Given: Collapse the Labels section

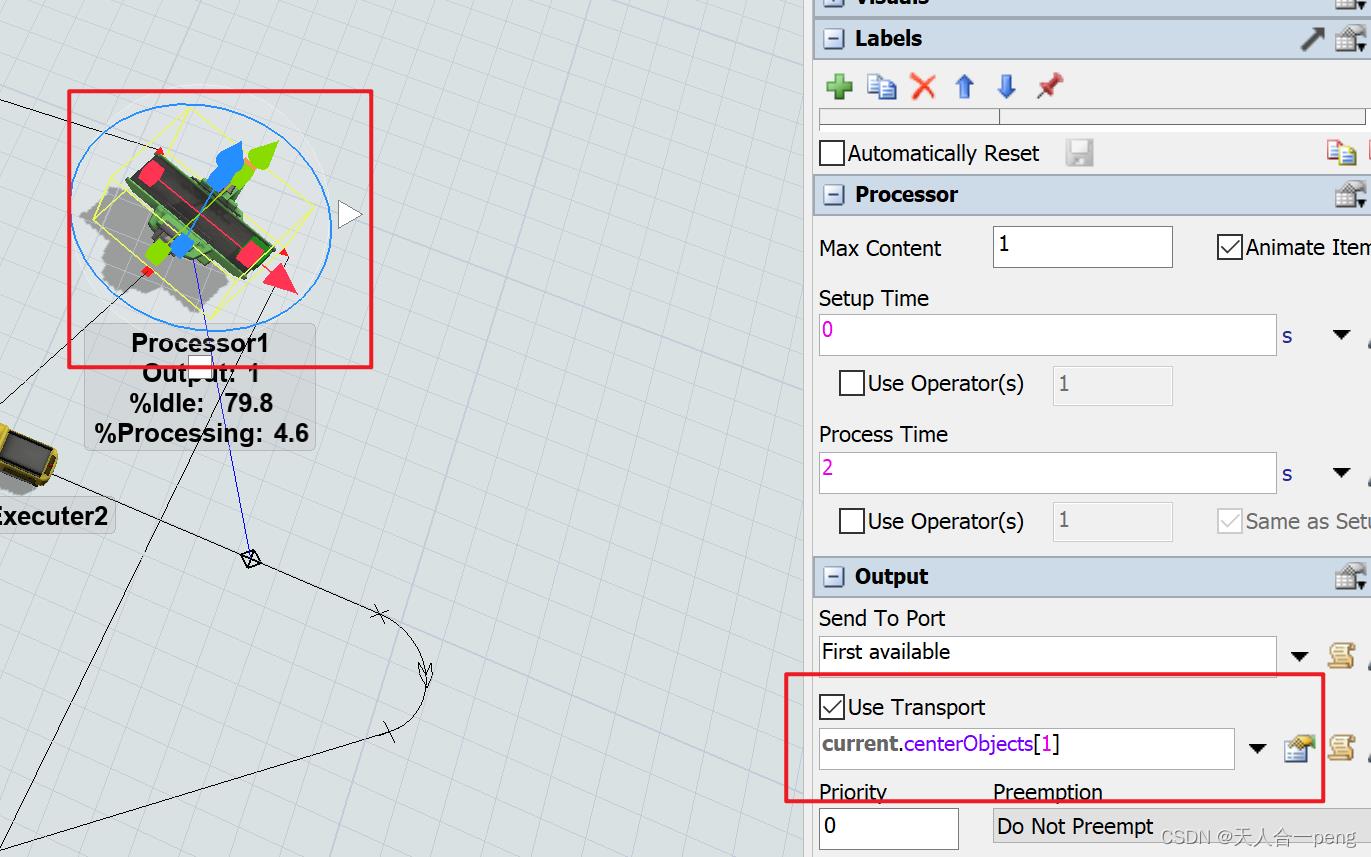Looking at the screenshot, I should pyautogui.click(x=833, y=39).
